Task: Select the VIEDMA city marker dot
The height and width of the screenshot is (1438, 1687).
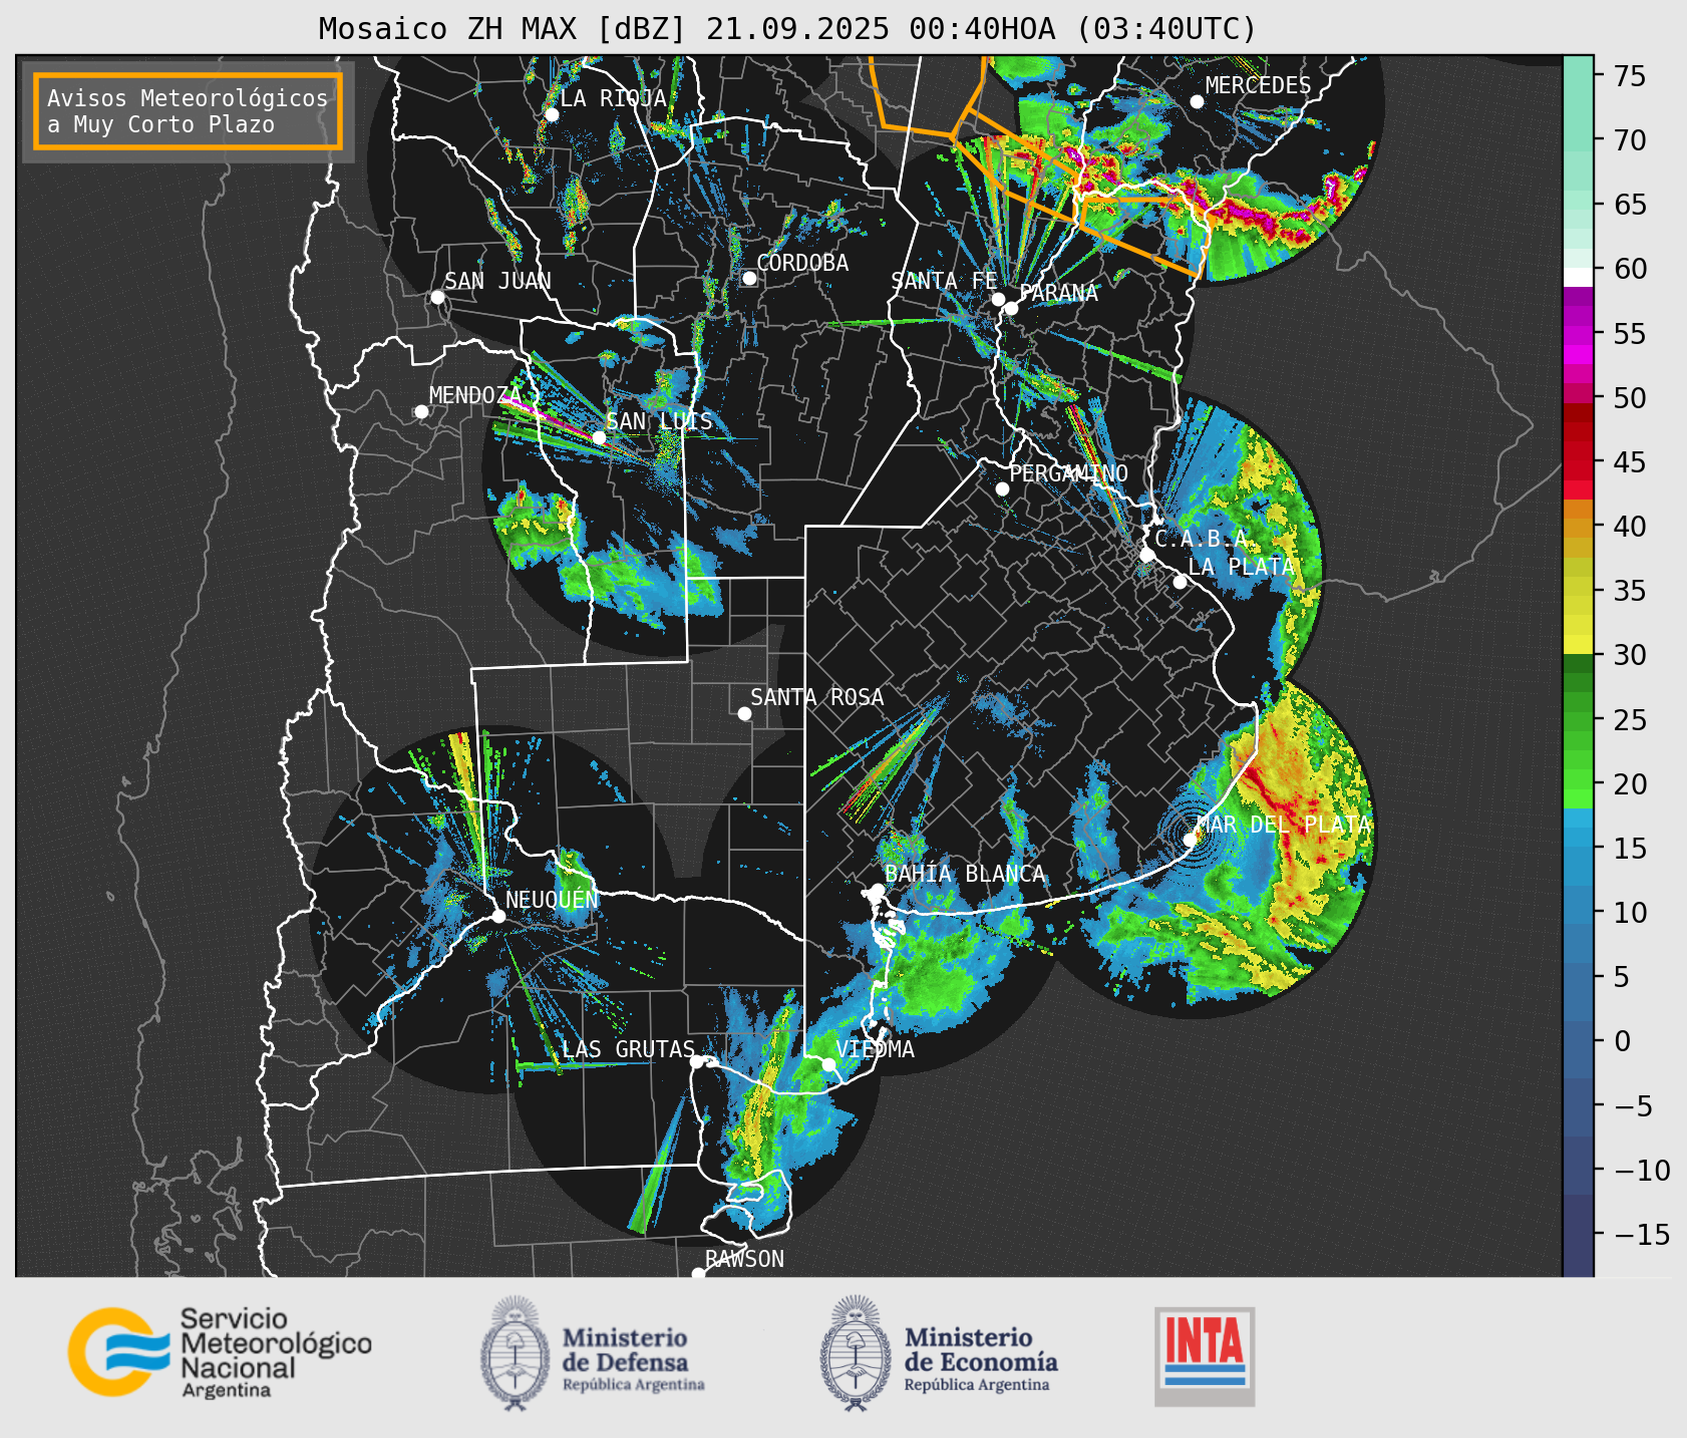Action: click(828, 1064)
